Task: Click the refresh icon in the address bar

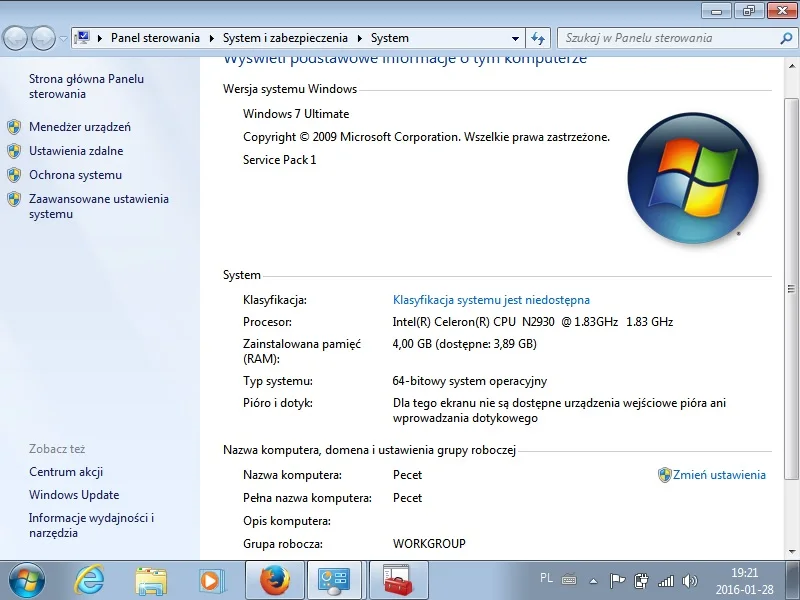Action: pyautogui.click(x=538, y=37)
